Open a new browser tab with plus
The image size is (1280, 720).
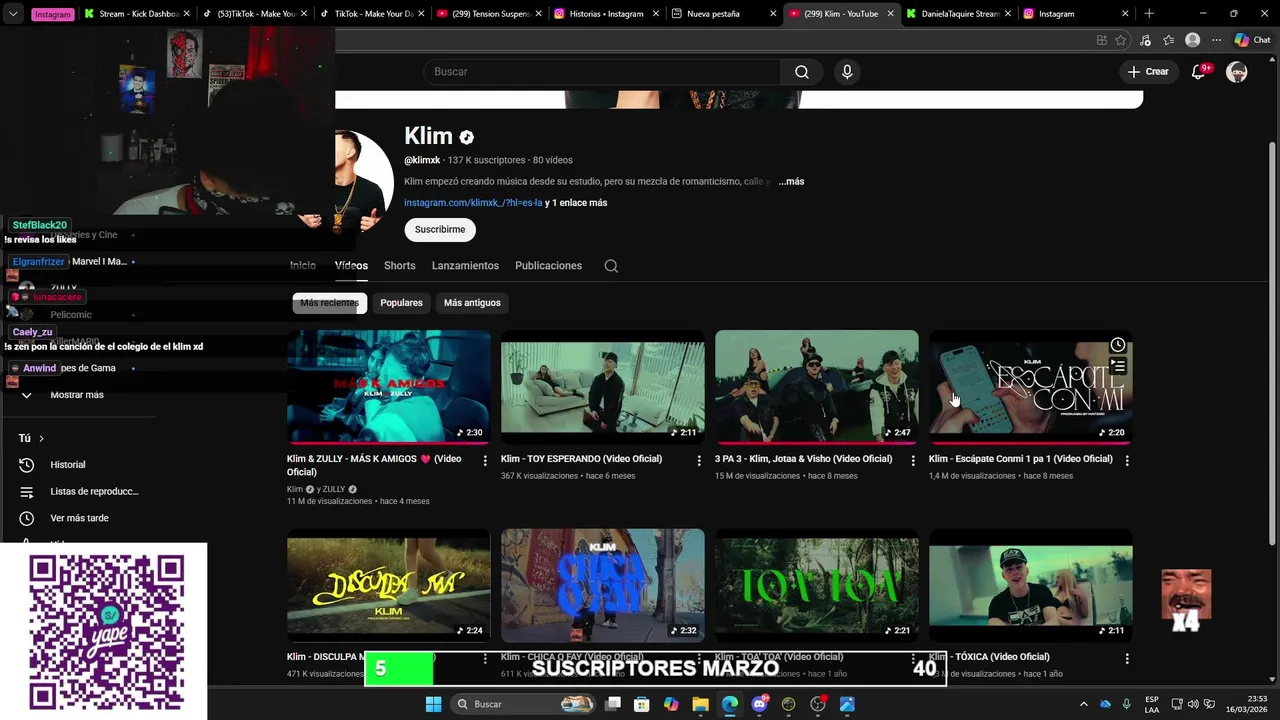pyautogui.click(x=1149, y=14)
